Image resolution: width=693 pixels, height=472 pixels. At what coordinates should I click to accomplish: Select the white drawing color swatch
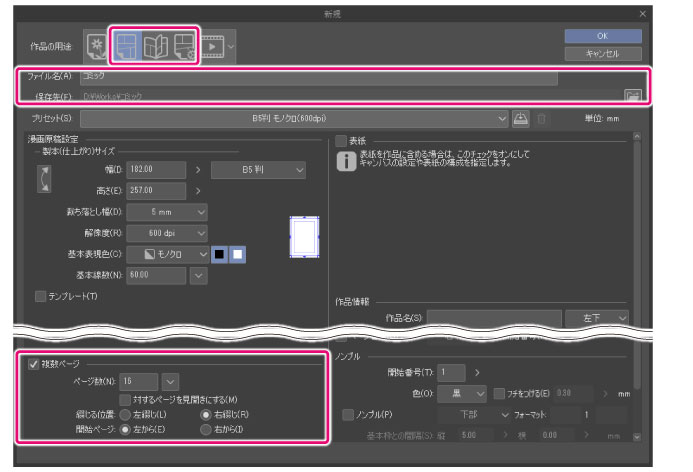pyautogui.click(x=237, y=254)
